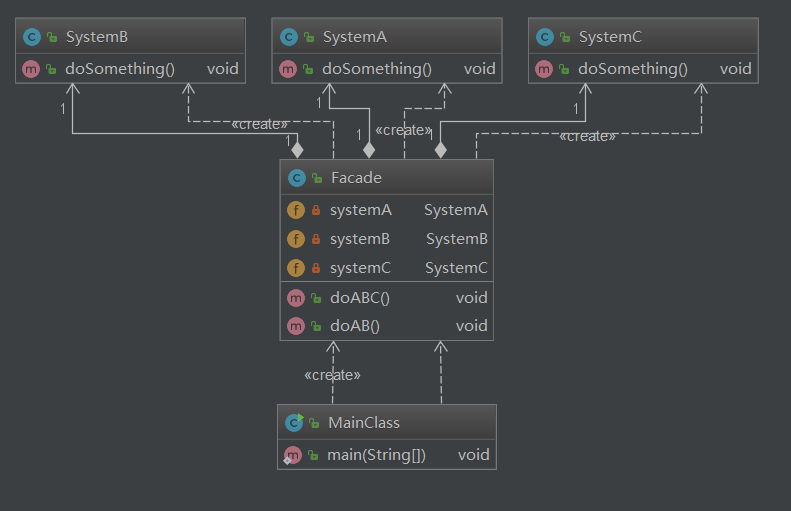Screen dimensions: 791x511
Task: Select the SystemB class title
Action: tap(97, 37)
